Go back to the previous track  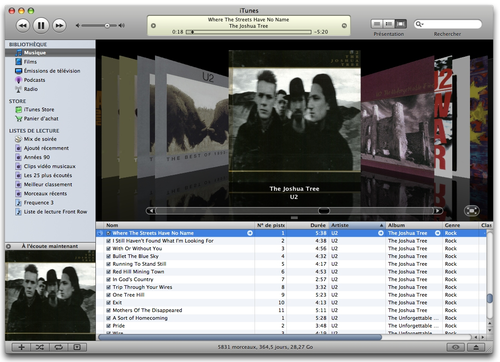pyautogui.click(x=23, y=25)
